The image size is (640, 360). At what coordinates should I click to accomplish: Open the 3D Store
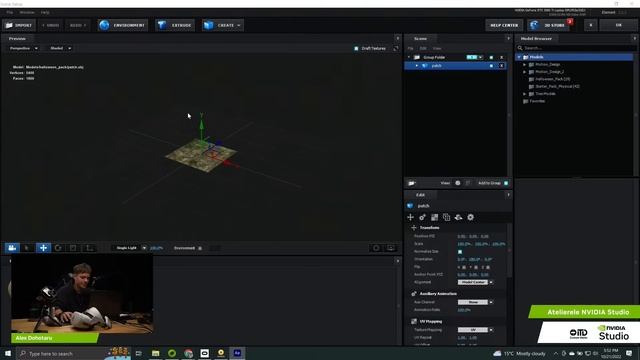tap(548, 25)
